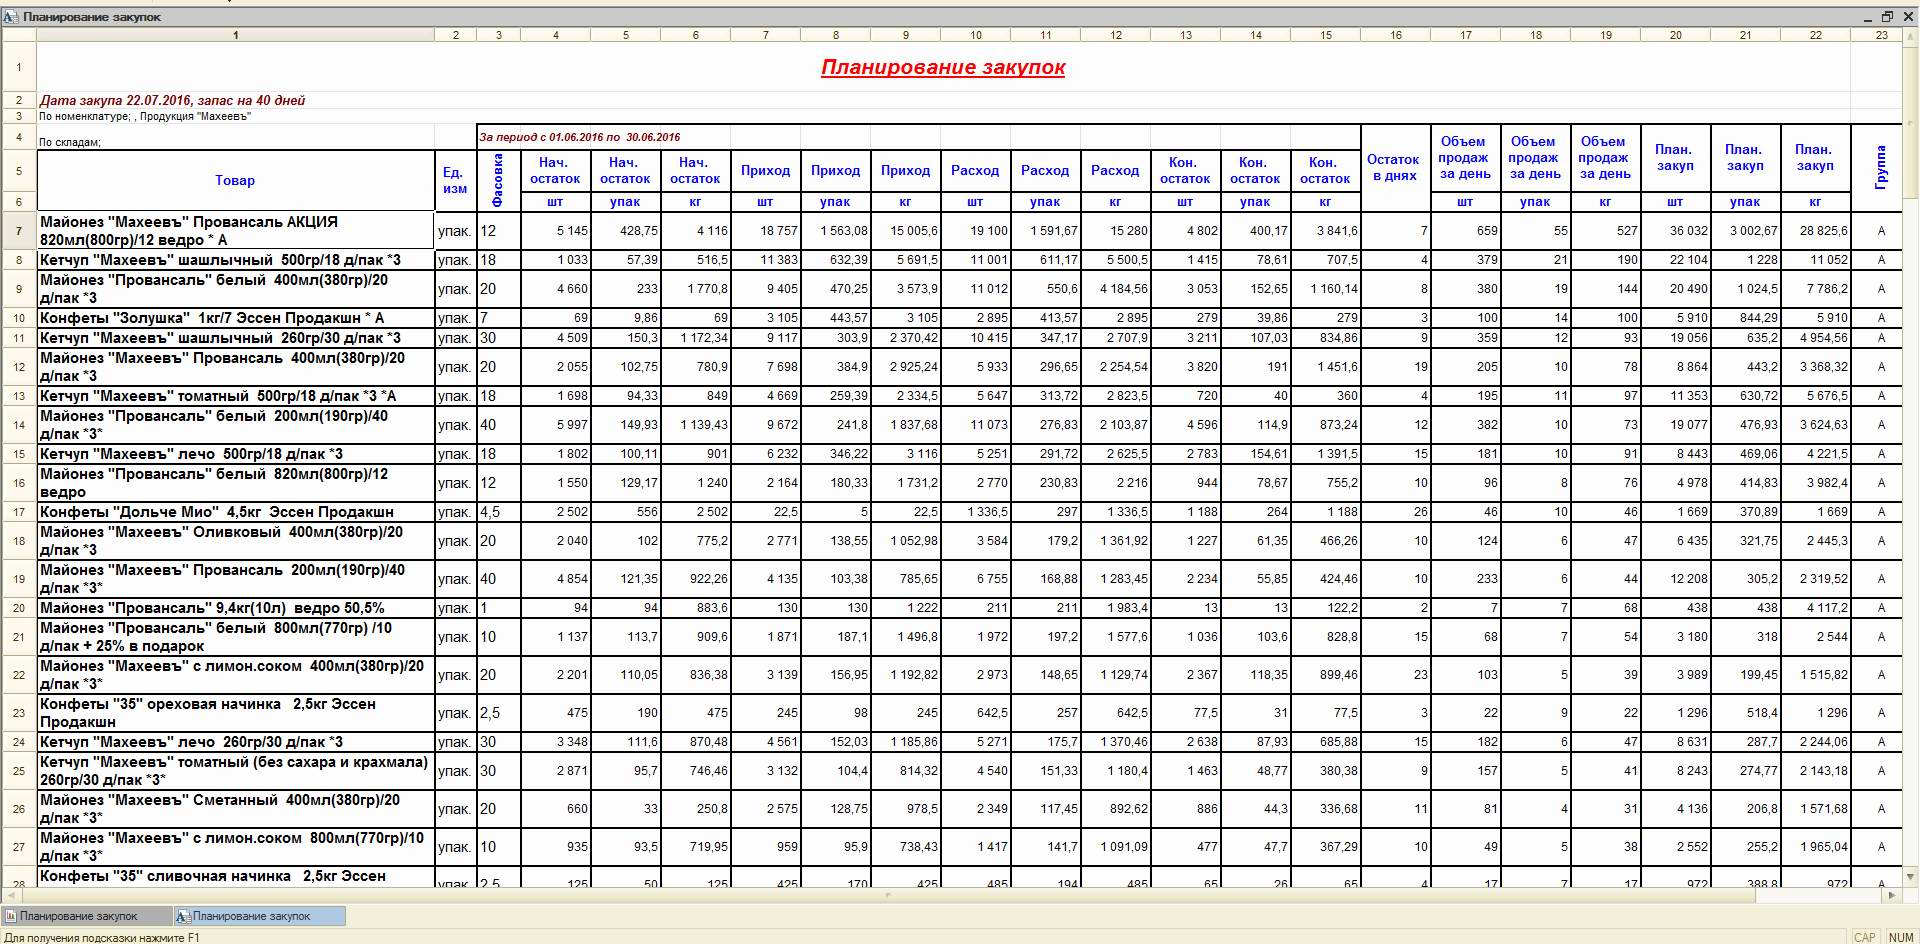Select Конфеты Золушка 1кг/7 product cell
The image size is (1920, 944).
click(x=235, y=318)
